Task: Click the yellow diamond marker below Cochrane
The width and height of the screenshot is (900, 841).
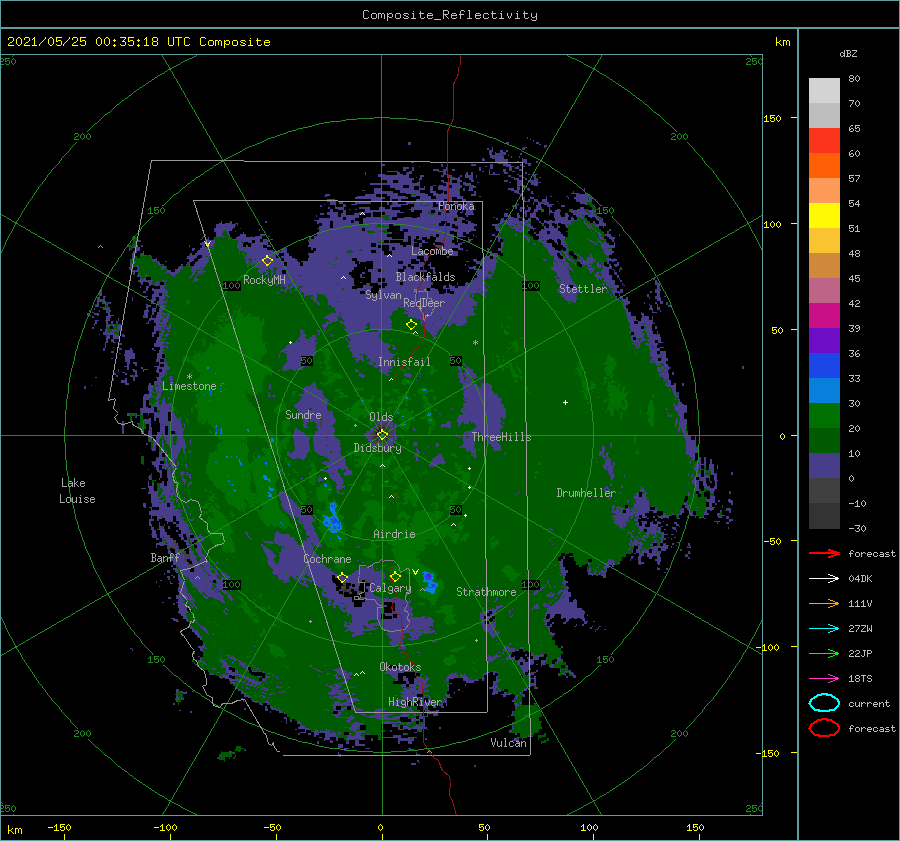Action: pyautogui.click(x=342, y=577)
